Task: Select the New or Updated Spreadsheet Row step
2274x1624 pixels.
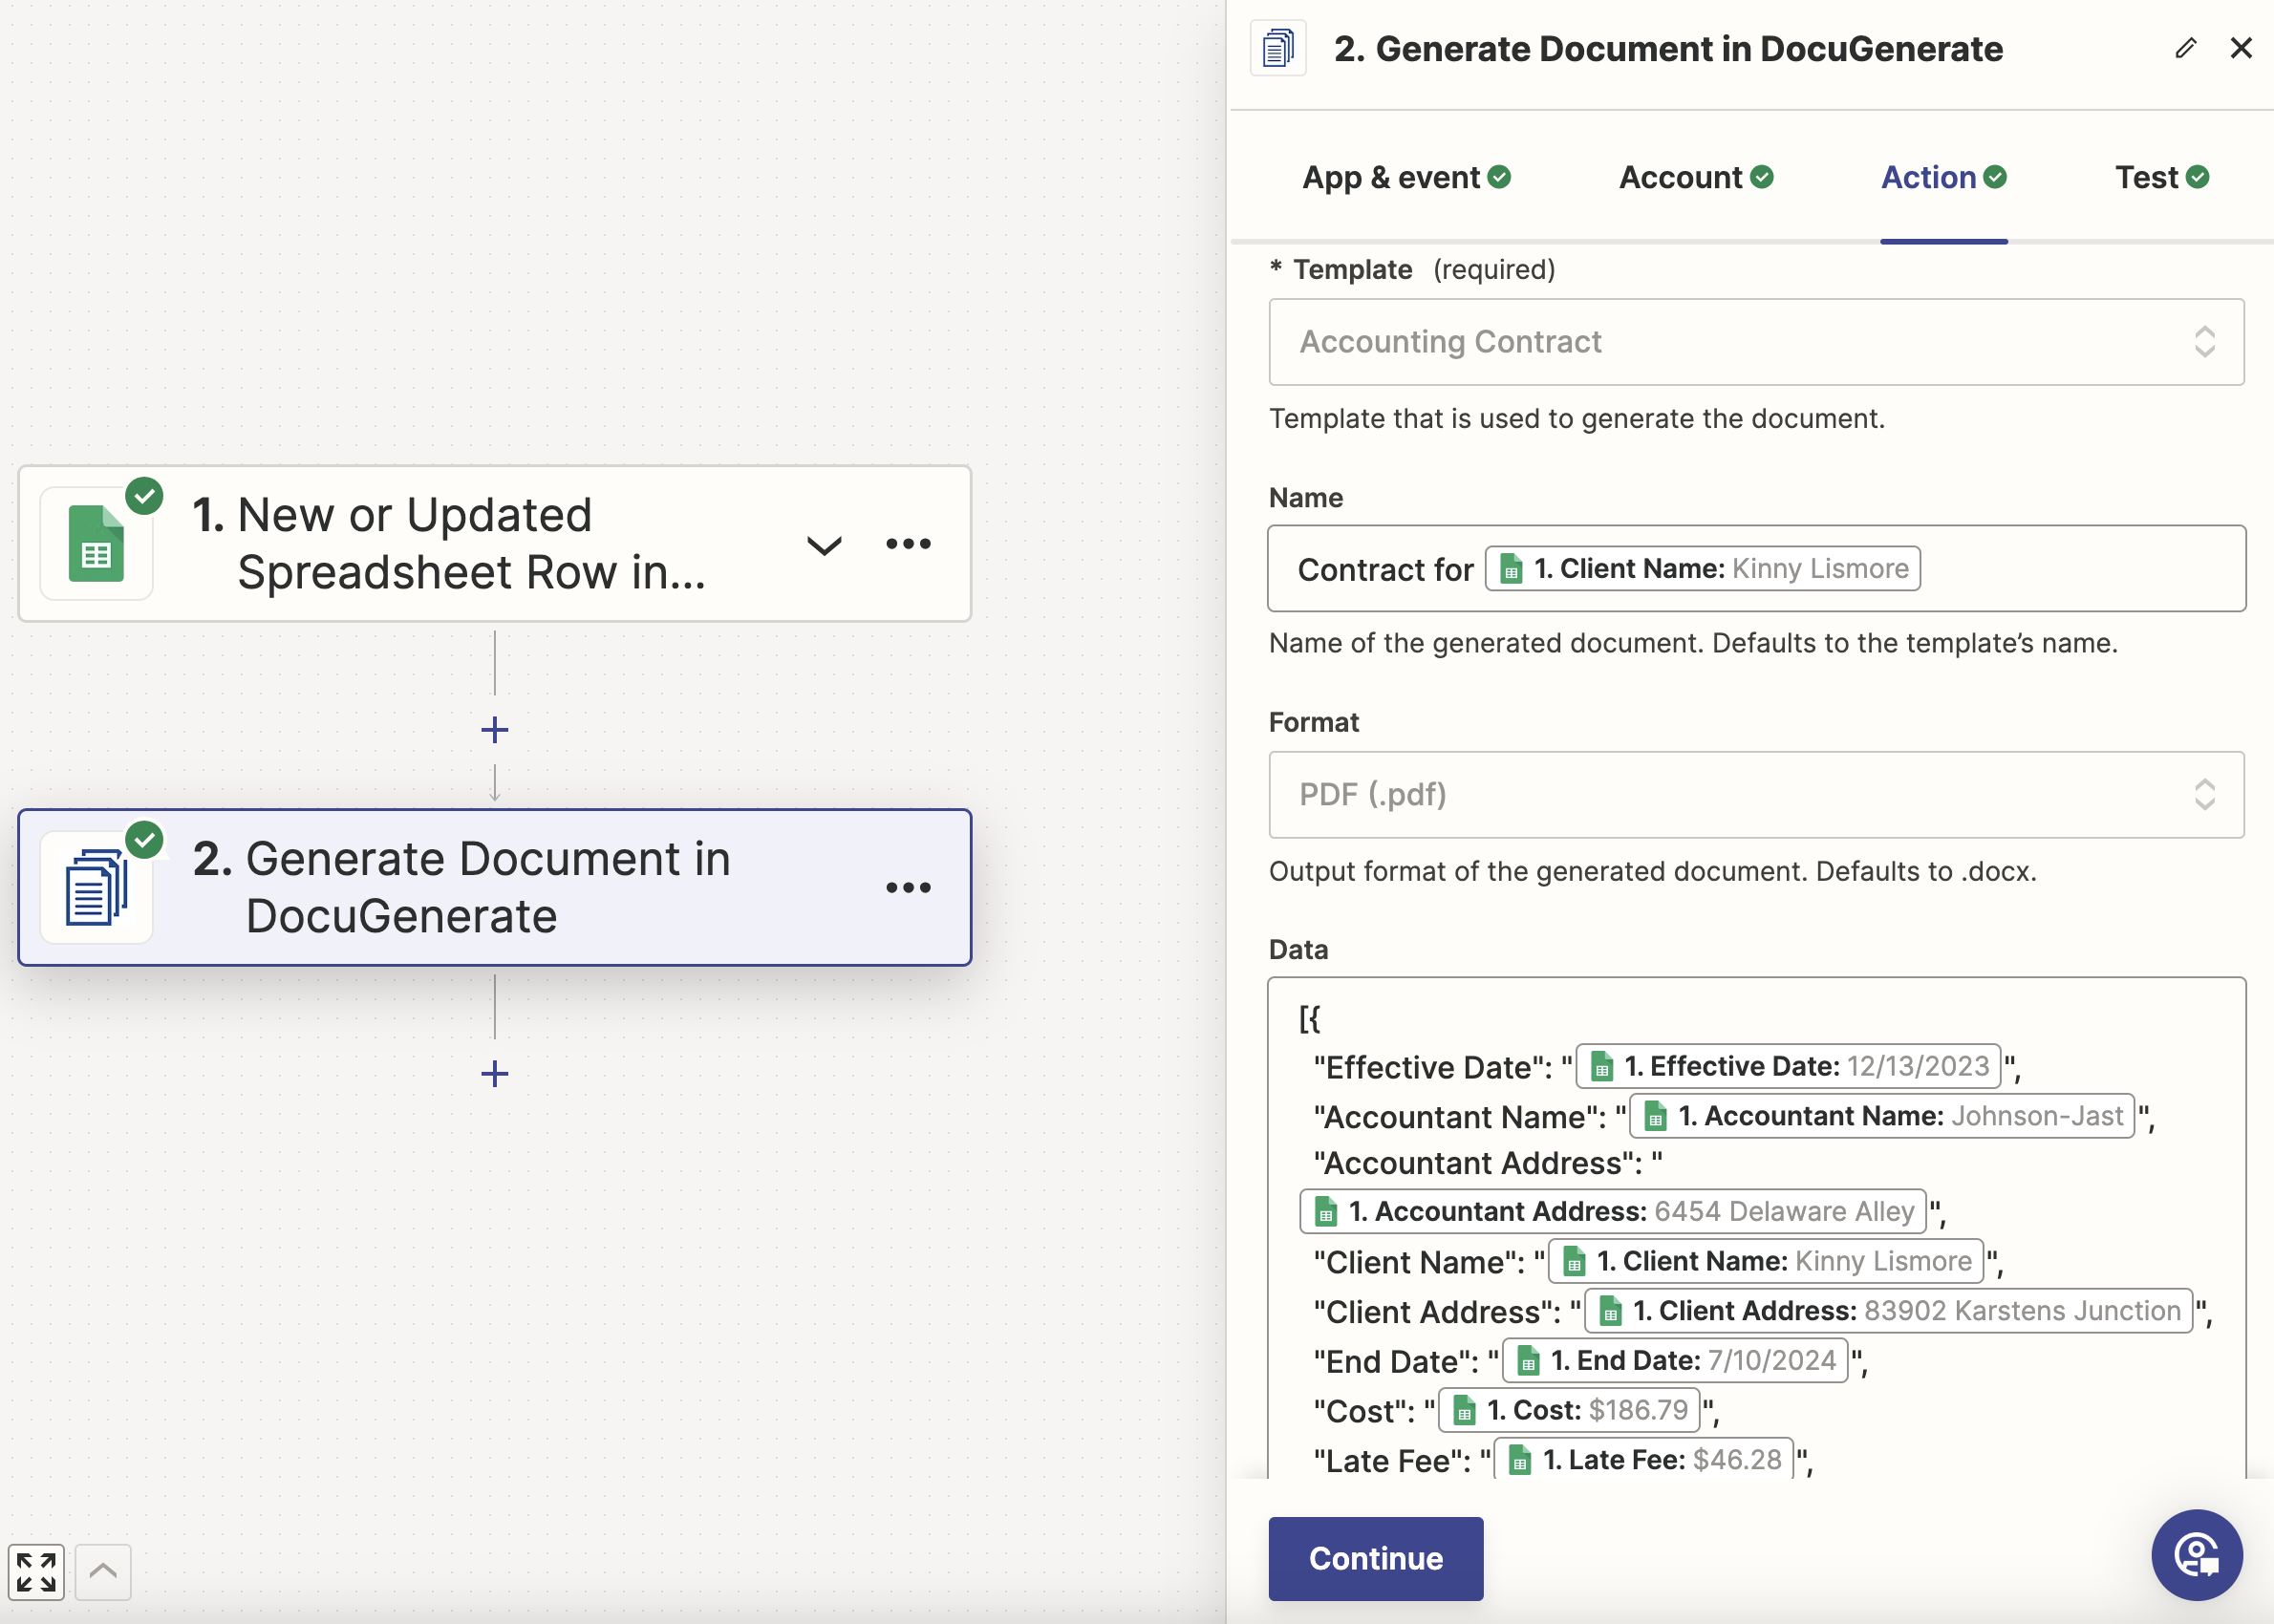Action: click(x=495, y=544)
